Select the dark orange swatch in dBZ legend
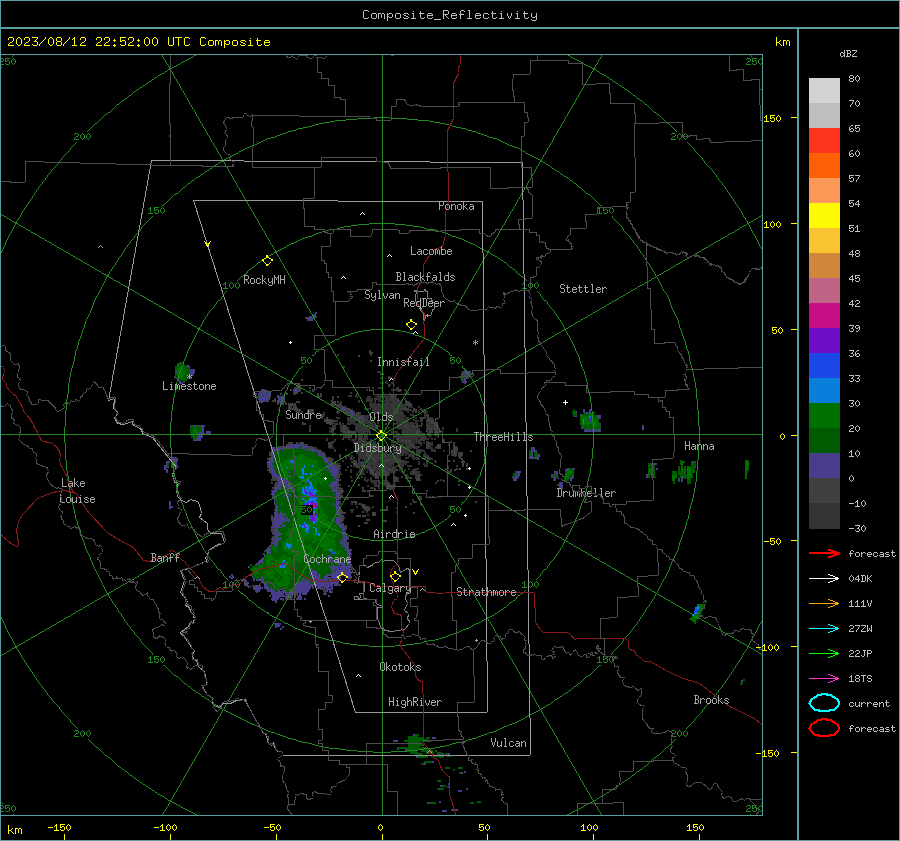 tap(824, 165)
